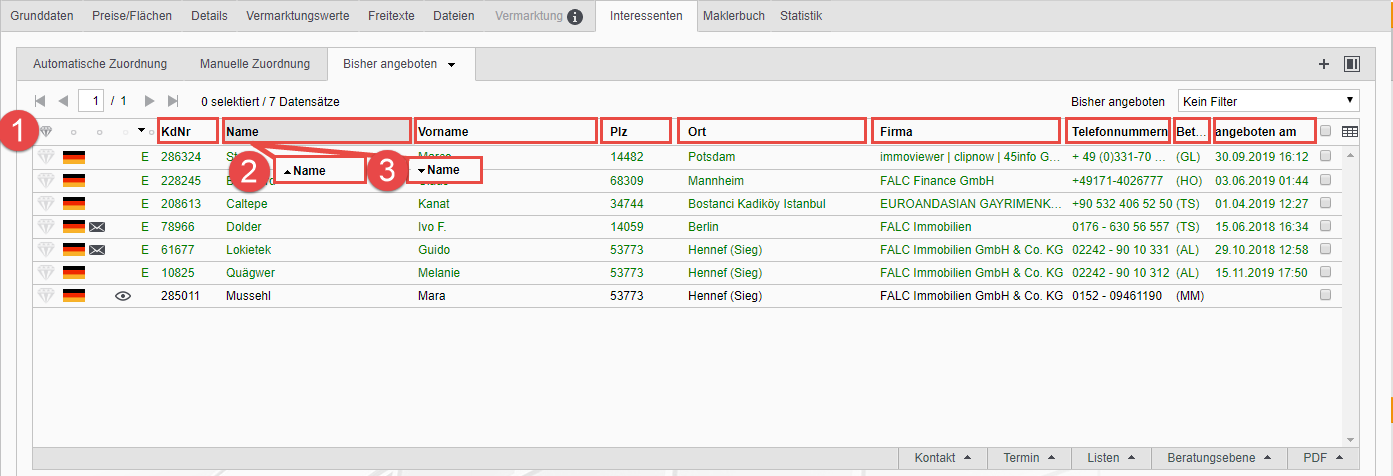Image resolution: width=1393 pixels, height=476 pixels.
Task: Open the Automatische Zuordnung tab
Action: pos(100,64)
